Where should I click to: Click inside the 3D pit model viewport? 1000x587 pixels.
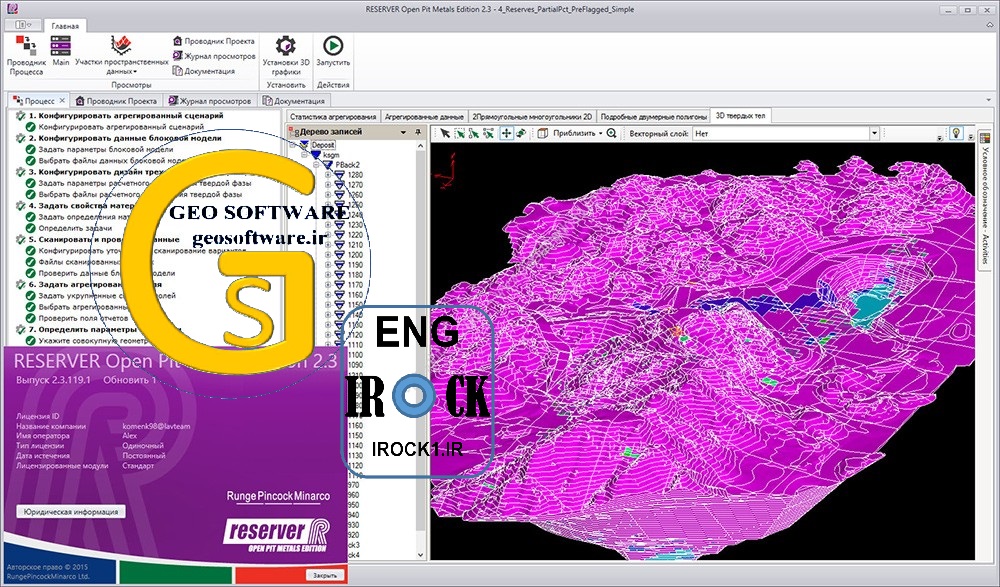click(x=703, y=351)
